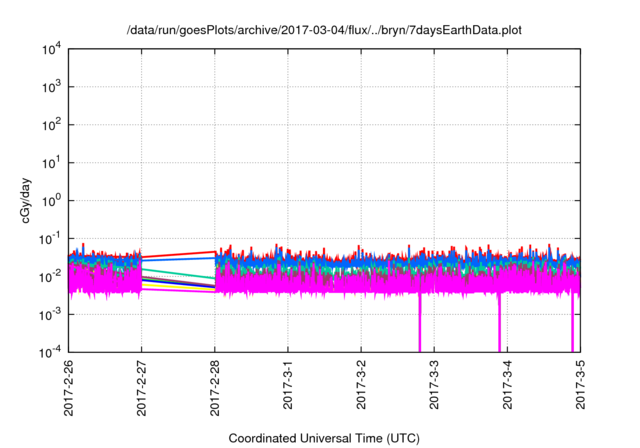Click the 10^1 y-axis tick label
This screenshot has height=448, width=640.
coord(51,163)
